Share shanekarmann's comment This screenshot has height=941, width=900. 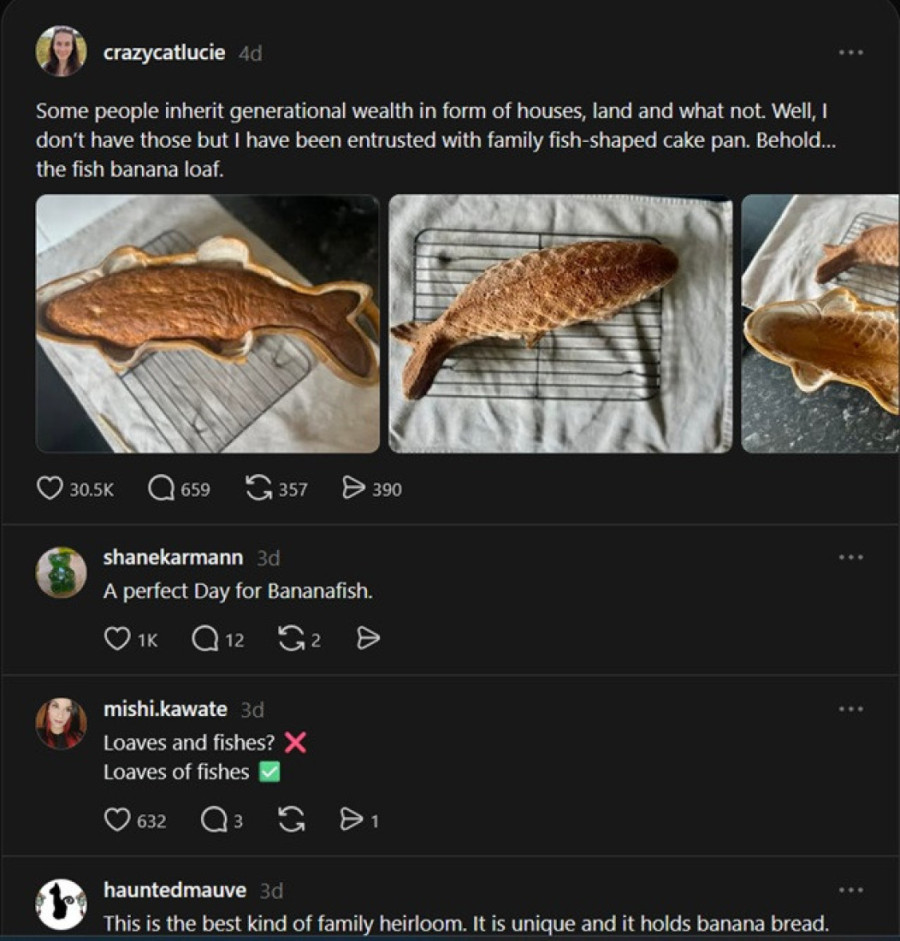368,639
